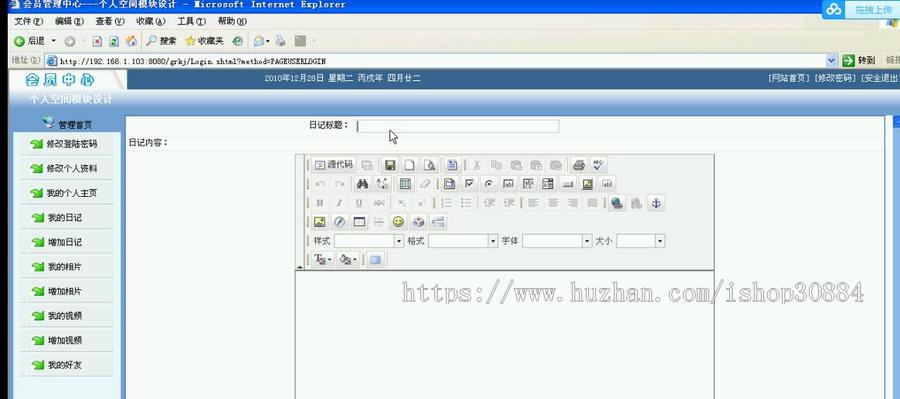Click the Smiley face icon
This screenshot has width=900, height=399.
(x=398, y=222)
